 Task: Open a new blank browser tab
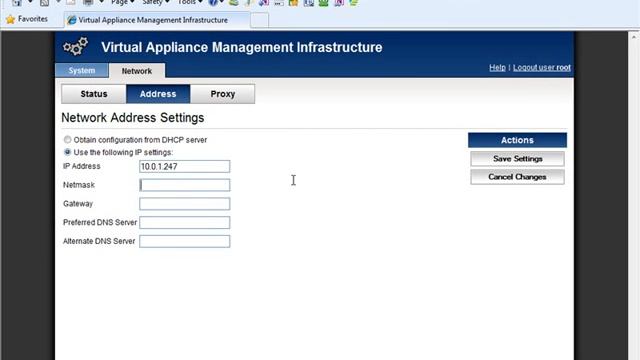click(x=259, y=20)
